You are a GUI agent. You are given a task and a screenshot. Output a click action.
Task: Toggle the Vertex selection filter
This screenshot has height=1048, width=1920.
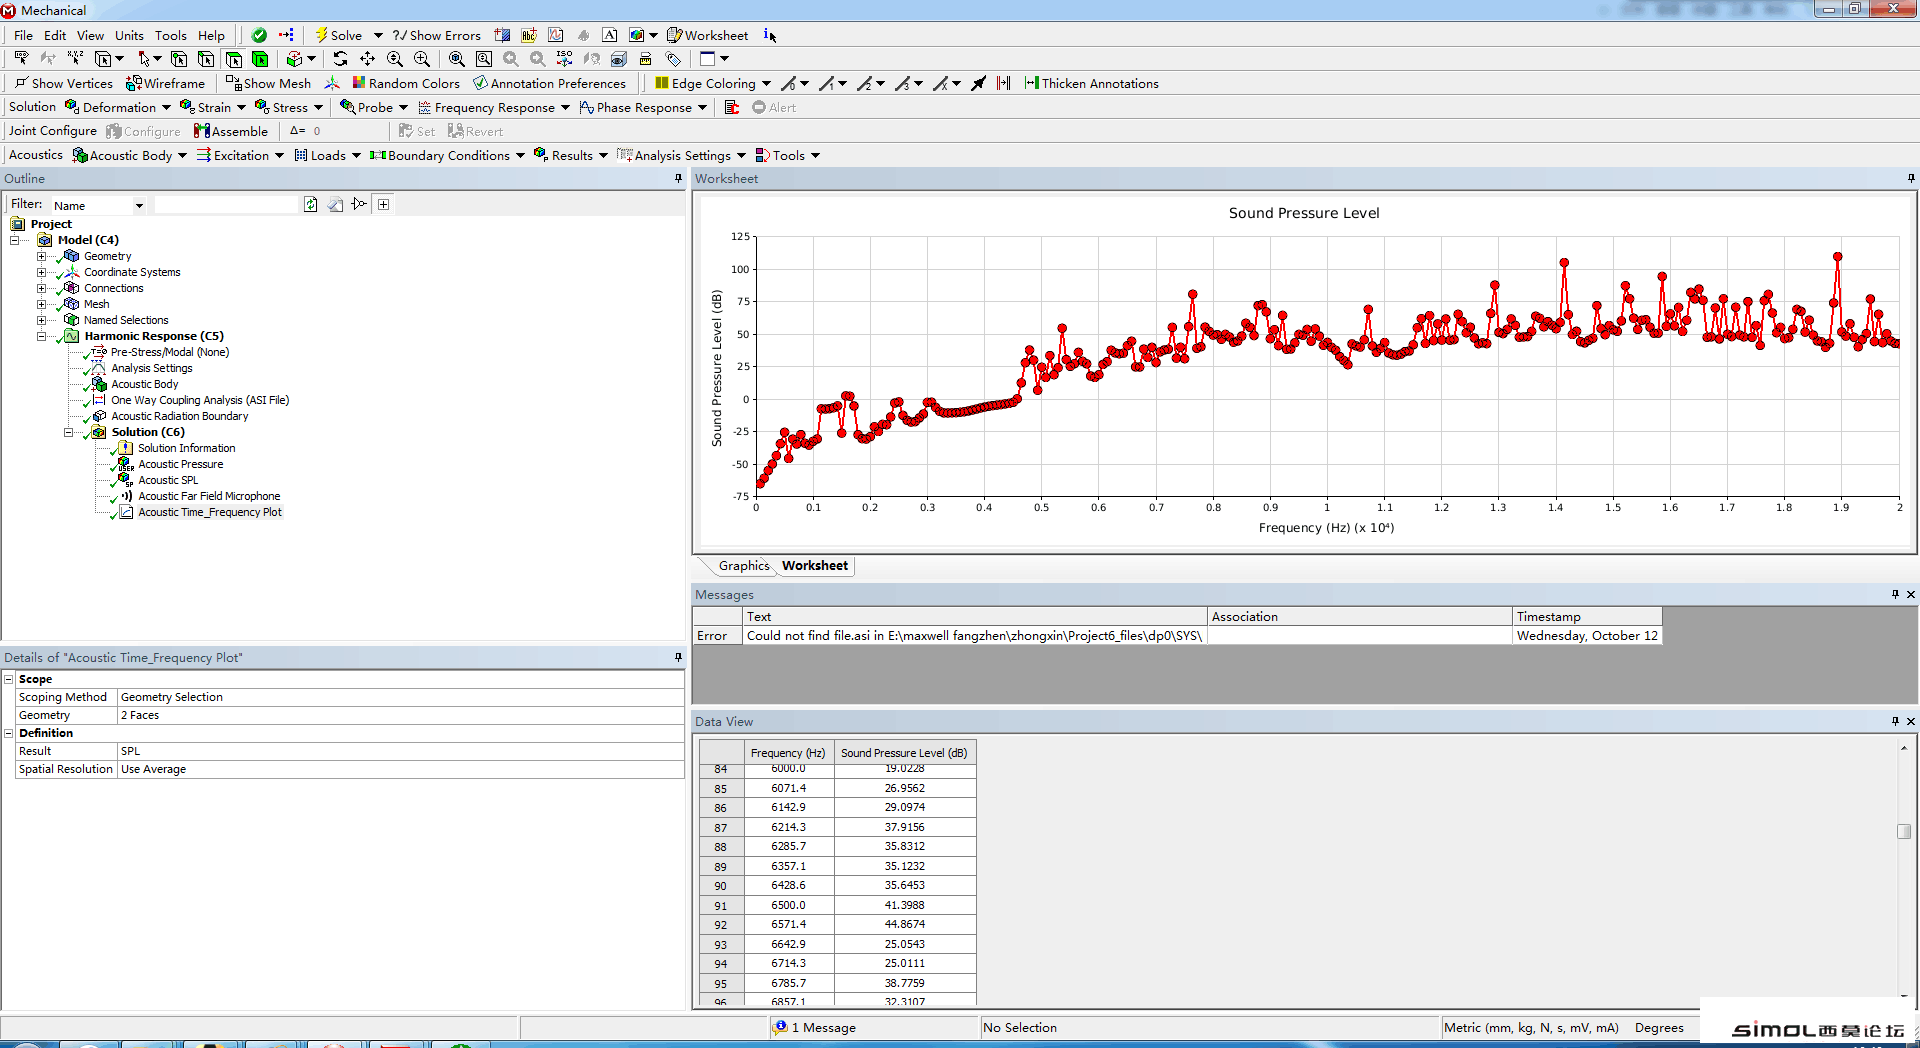tap(179, 59)
